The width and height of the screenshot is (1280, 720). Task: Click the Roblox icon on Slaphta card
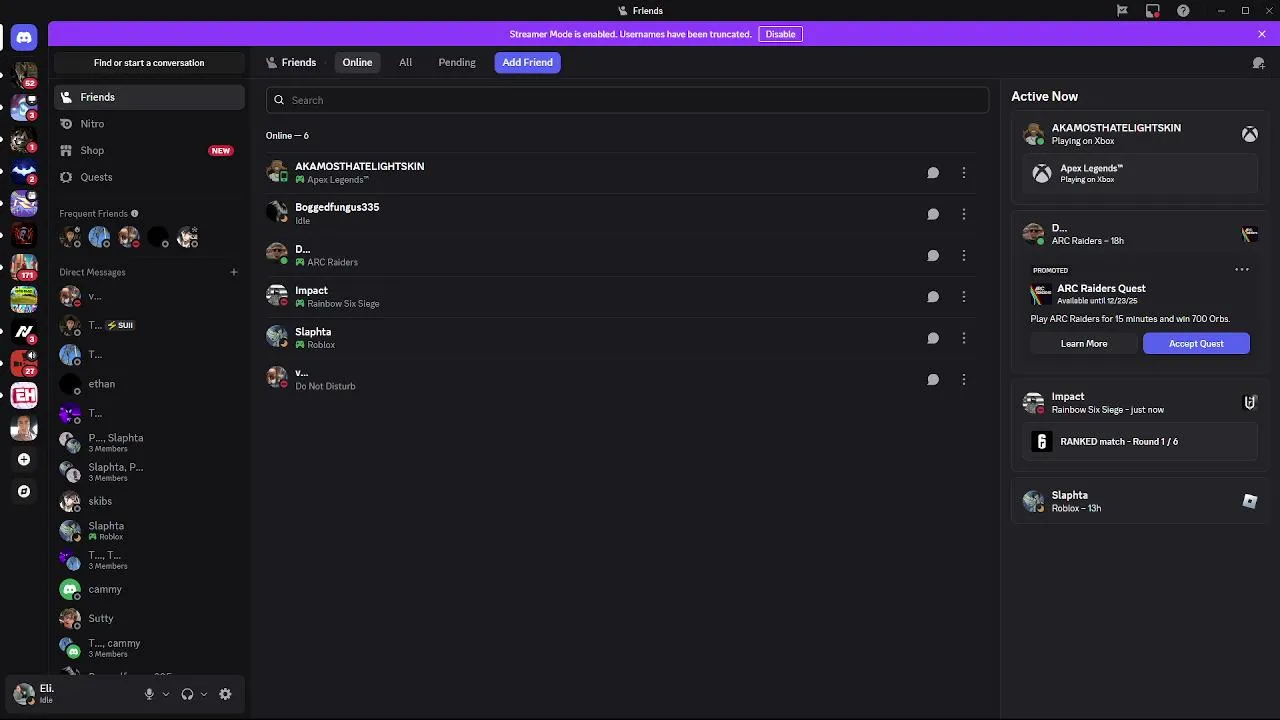[x=1250, y=501]
